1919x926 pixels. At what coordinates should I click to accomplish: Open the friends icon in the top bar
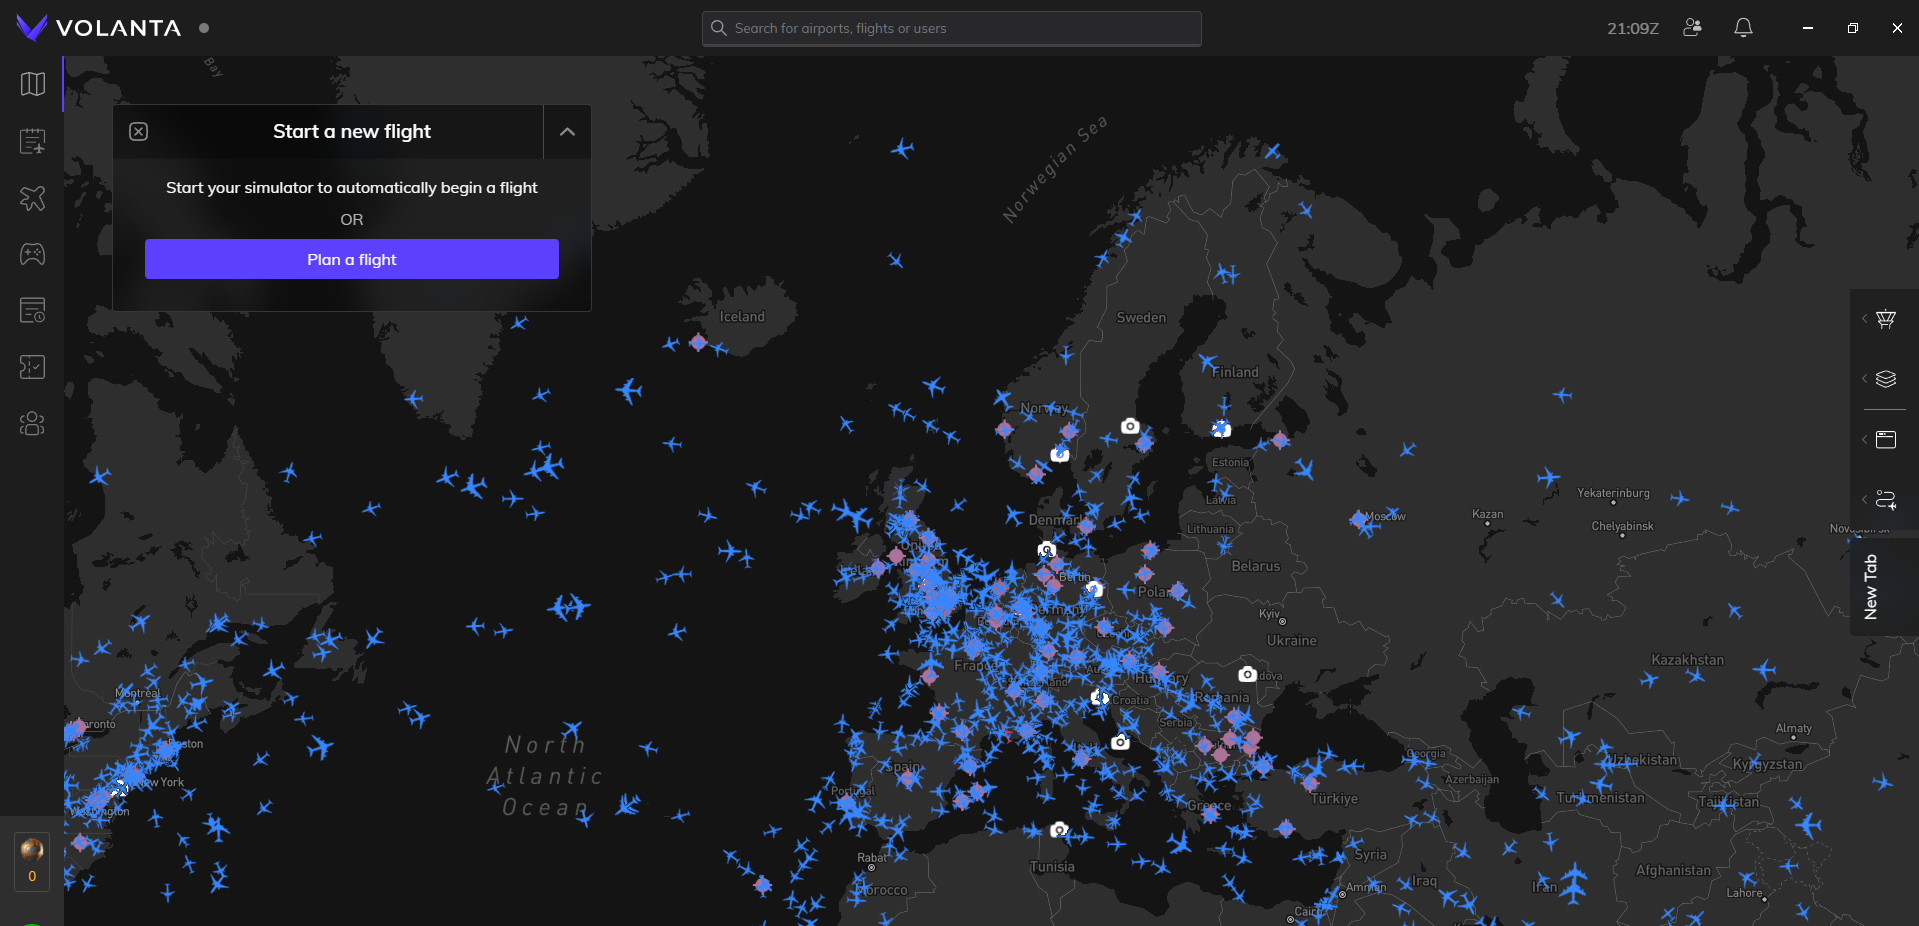(1692, 28)
